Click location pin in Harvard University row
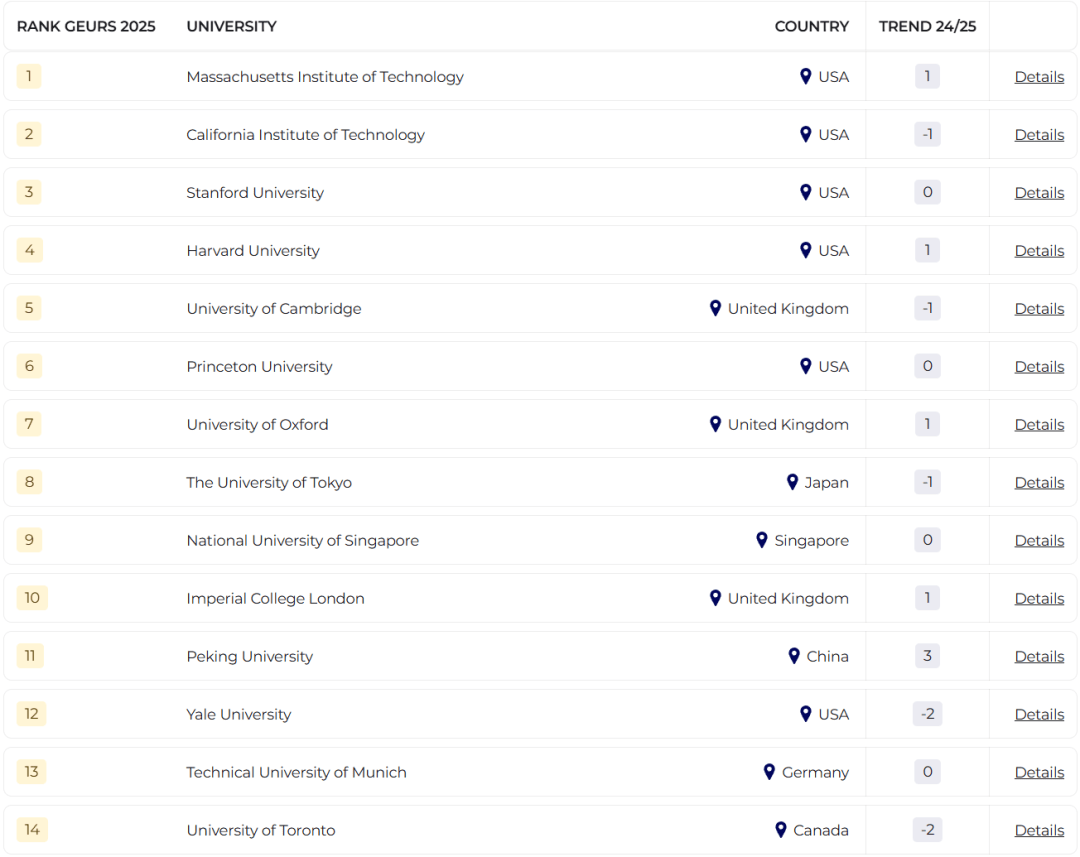1080x857 pixels. (x=805, y=250)
